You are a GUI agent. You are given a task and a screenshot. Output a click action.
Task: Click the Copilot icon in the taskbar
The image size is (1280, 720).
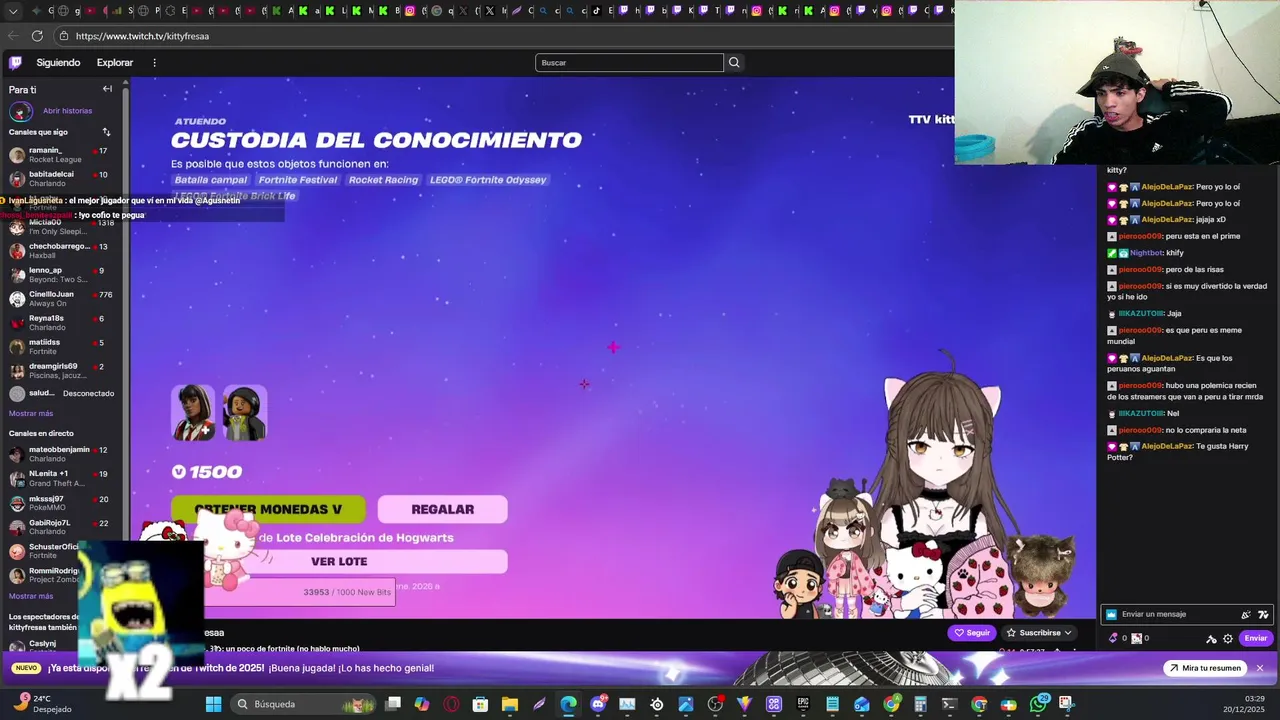coord(422,704)
